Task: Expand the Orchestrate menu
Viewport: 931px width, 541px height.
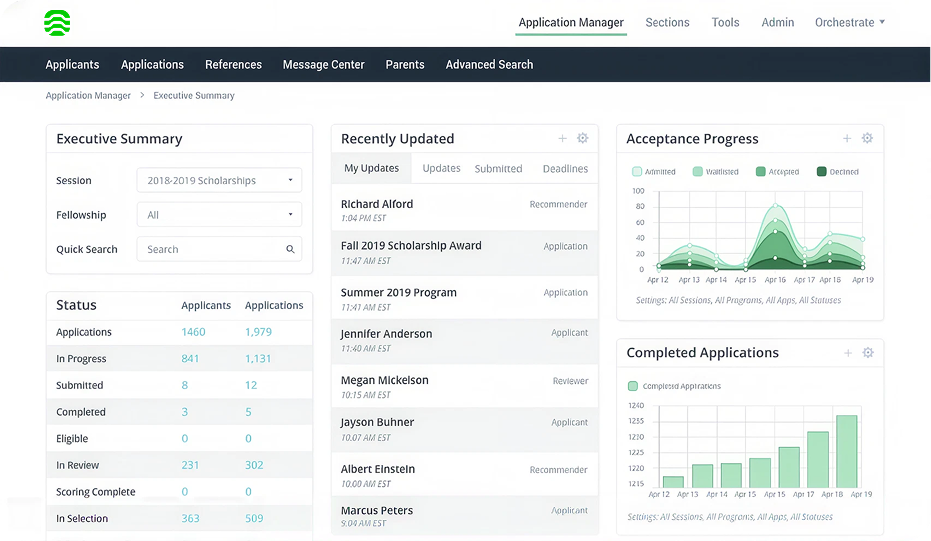Action: coord(850,23)
